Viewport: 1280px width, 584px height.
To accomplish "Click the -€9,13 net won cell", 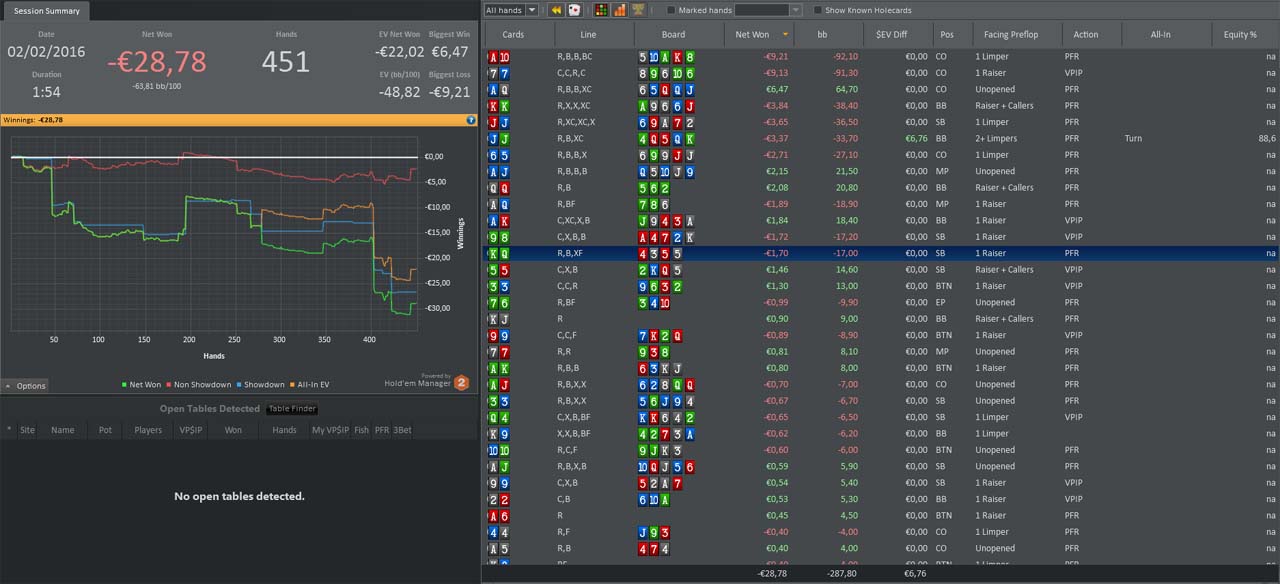I will pyautogui.click(x=776, y=73).
